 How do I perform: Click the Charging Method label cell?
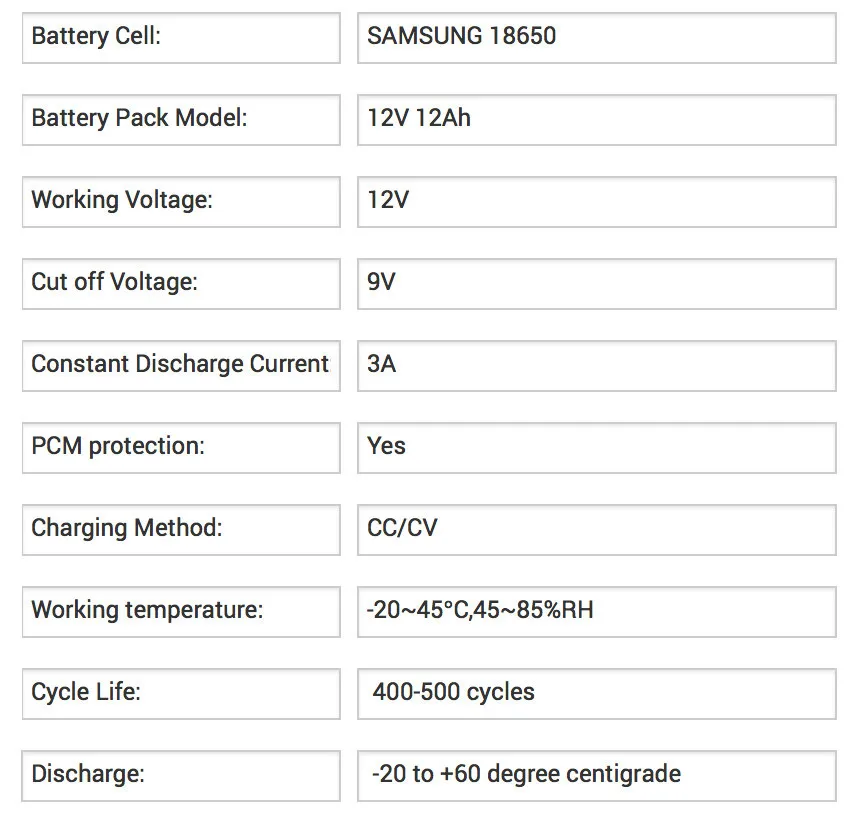point(181,530)
